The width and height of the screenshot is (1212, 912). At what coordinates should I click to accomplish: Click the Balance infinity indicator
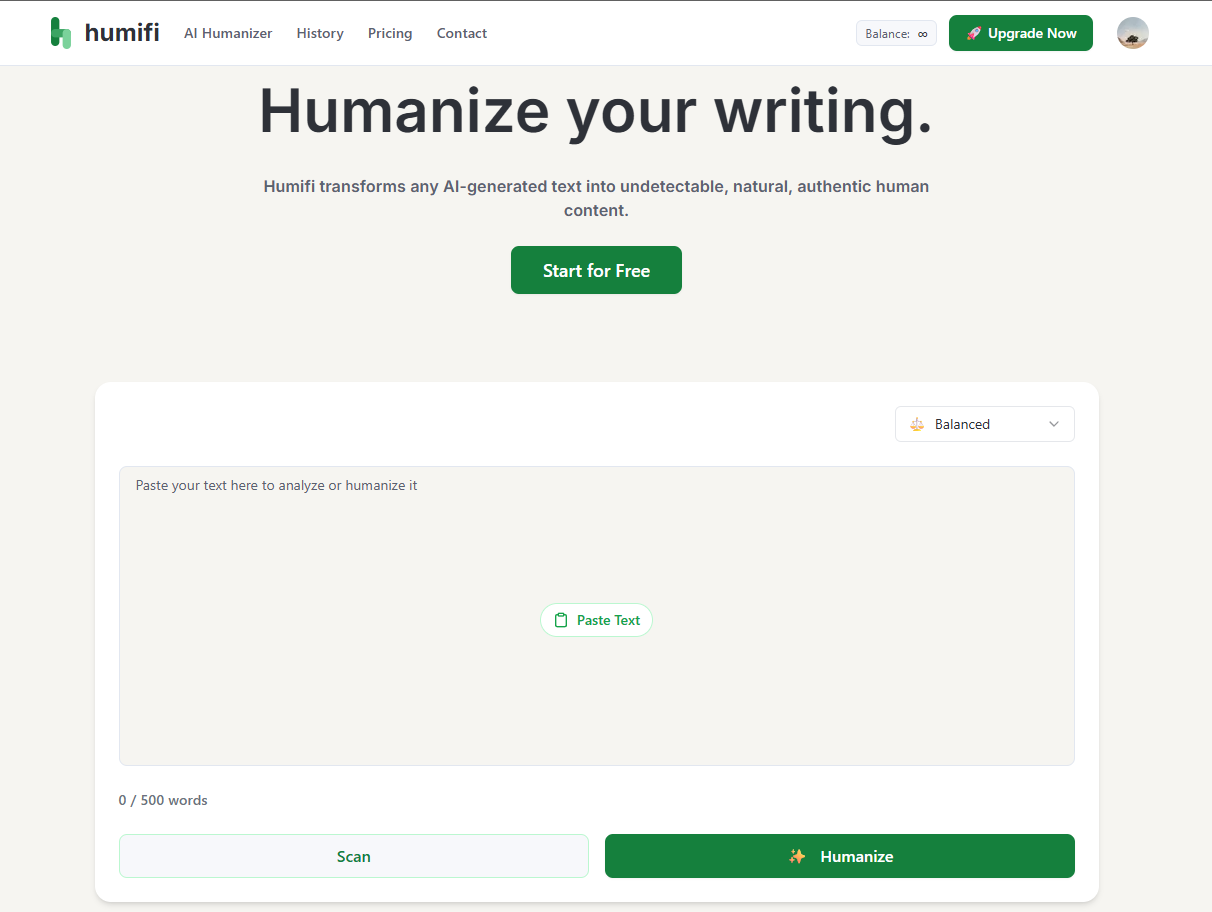click(x=896, y=33)
